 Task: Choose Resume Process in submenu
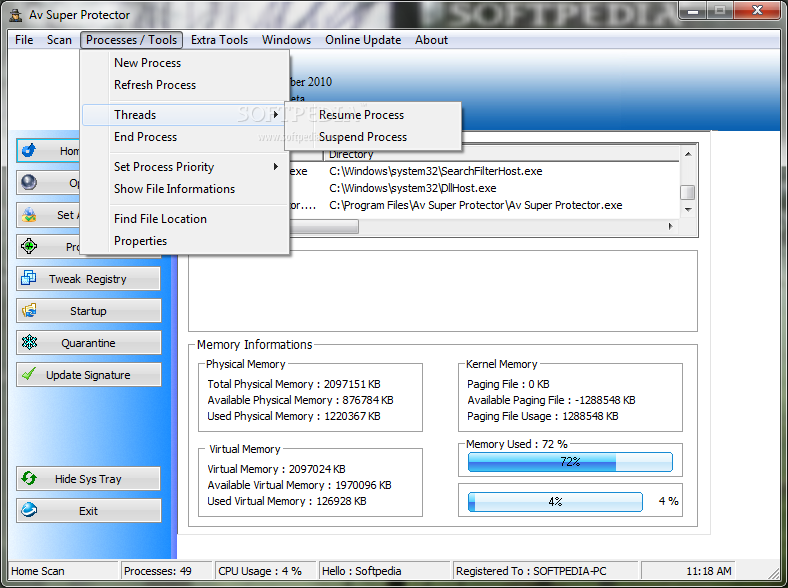coord(373,115)
